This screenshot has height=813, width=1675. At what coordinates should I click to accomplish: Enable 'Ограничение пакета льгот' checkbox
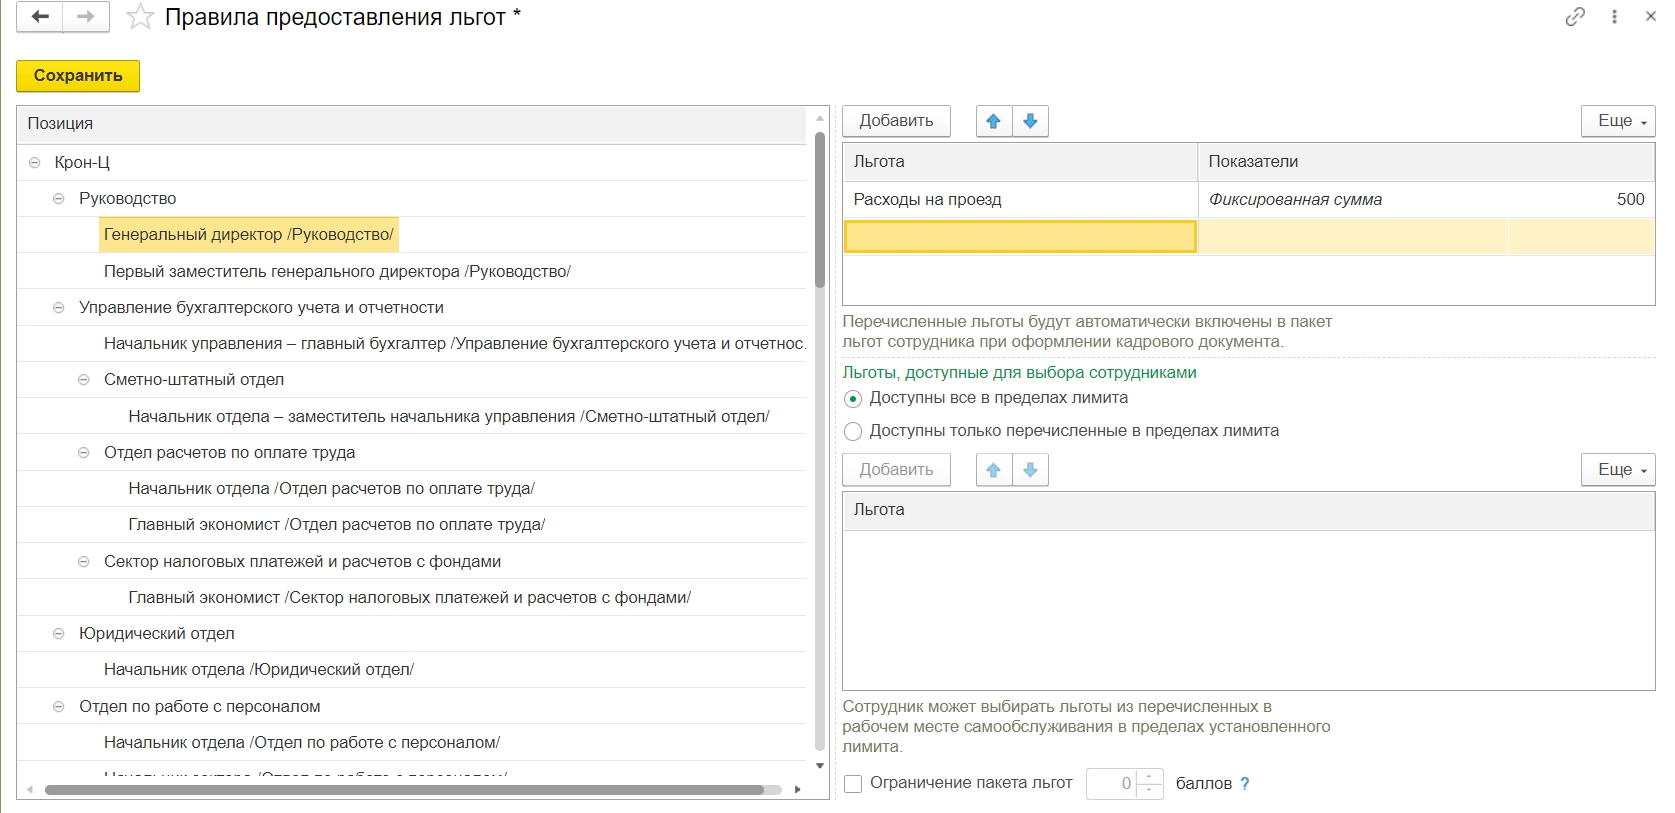point(853,784)
